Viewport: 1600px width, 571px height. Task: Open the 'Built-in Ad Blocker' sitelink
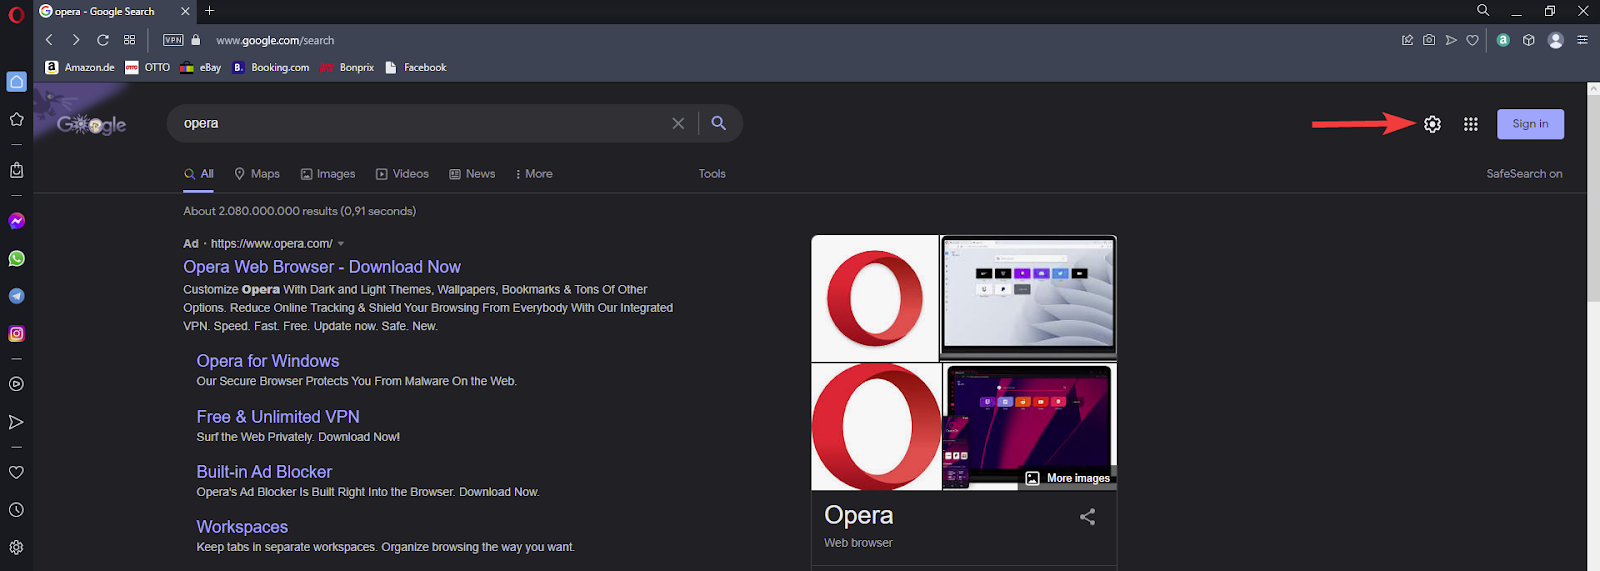point(264,472)
